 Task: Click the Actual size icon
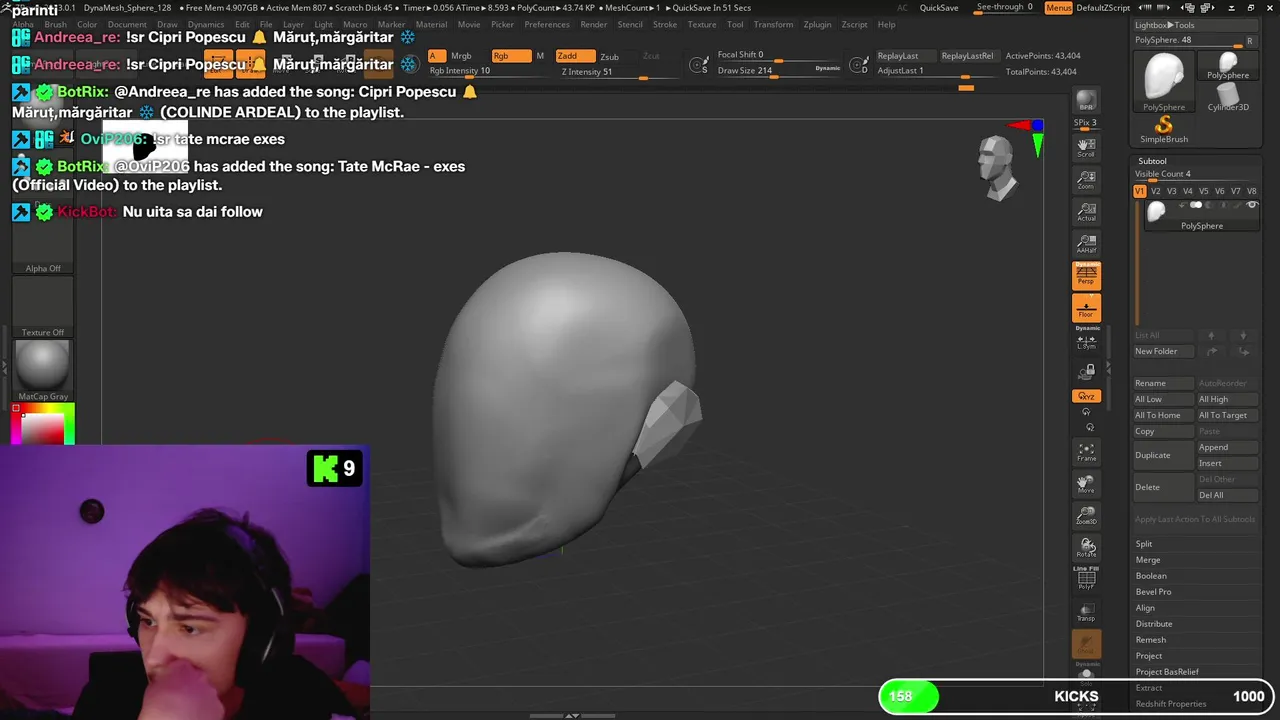pos(1086,212)
